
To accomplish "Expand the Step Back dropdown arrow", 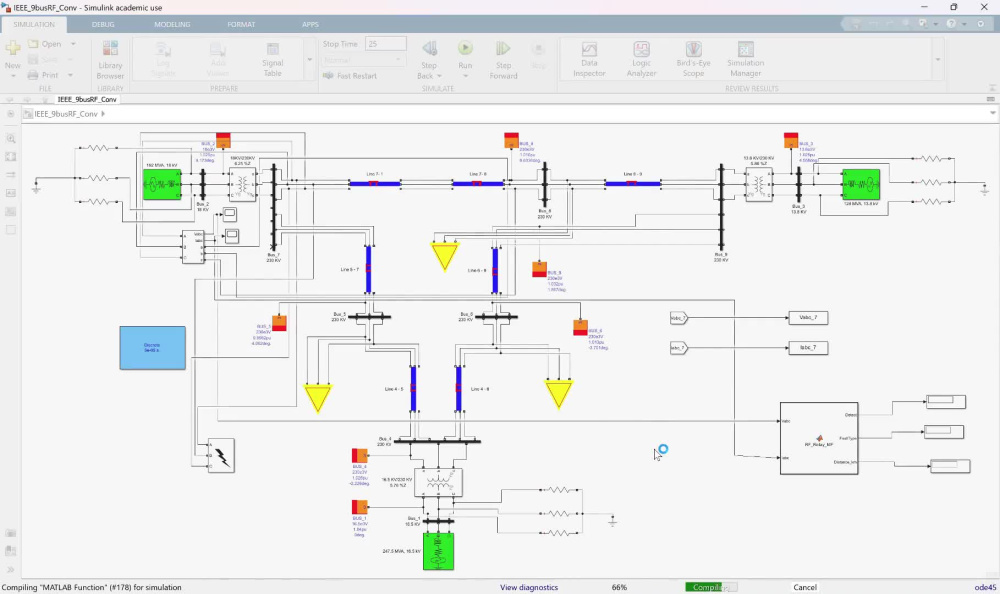I will click(x=439, y=76).
